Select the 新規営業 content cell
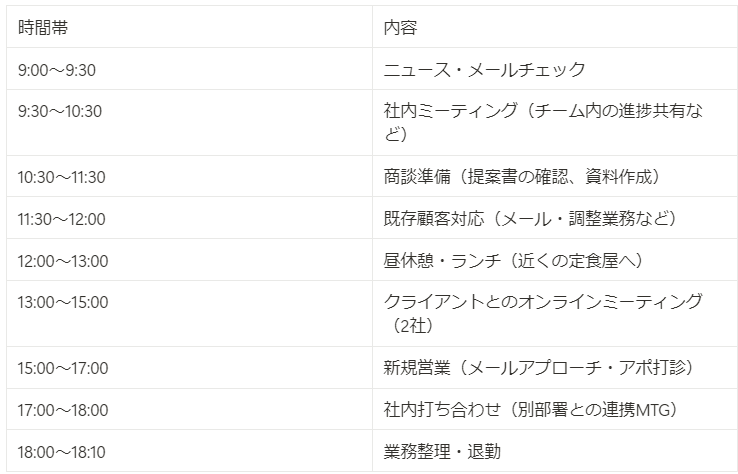The image size is (738, 474). [555, 368]
